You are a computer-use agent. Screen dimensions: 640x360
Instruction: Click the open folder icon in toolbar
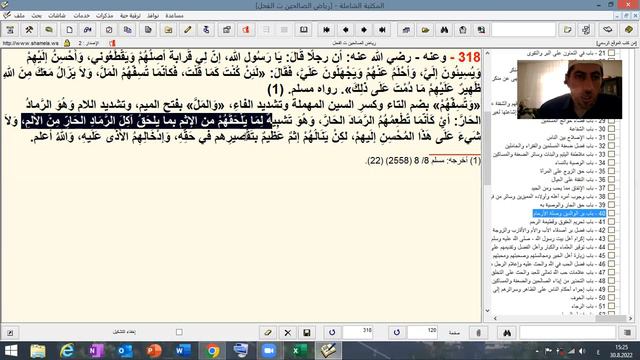tap(425, 30)
